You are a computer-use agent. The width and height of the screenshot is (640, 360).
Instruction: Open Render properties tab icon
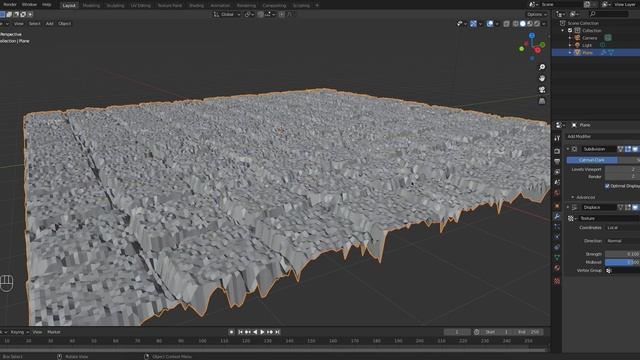(x=557, y=151)
